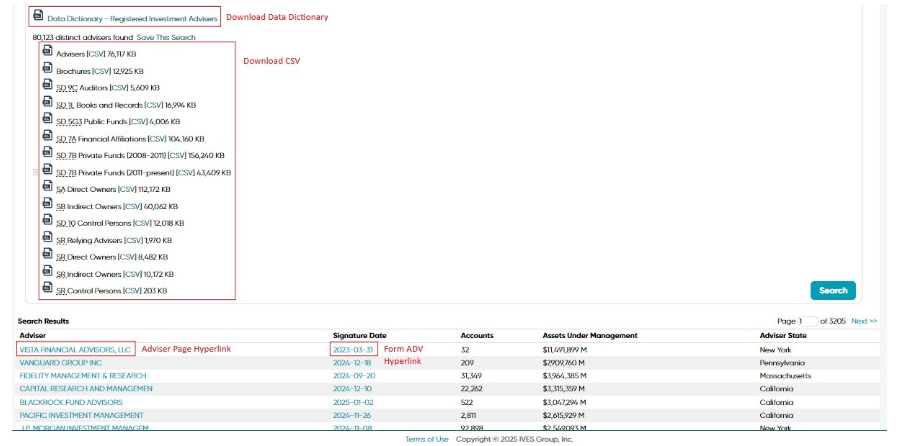
Task: Open the Terms of Use footer link
Action: [427, 439]
